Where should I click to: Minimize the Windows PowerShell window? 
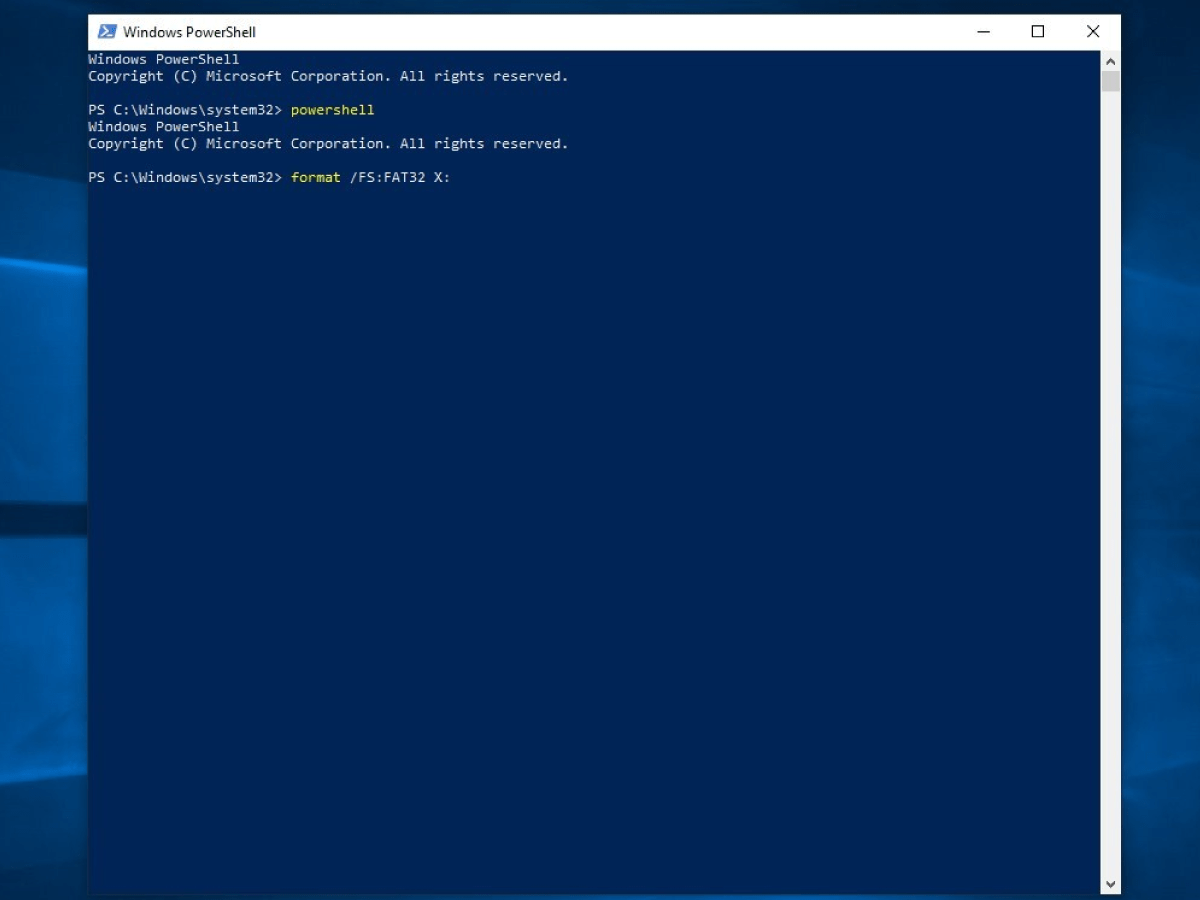(x=983, y=32)
